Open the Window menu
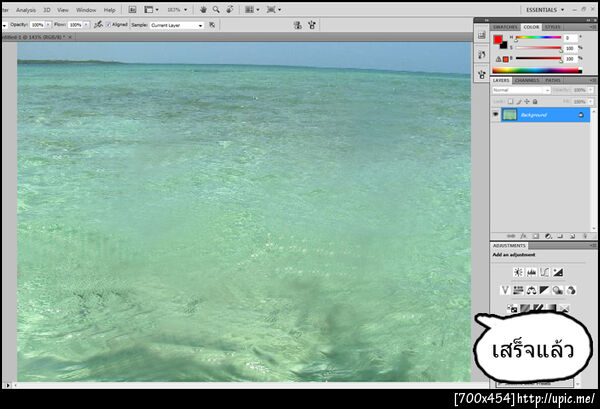The height and width of the screenshot is (409, 600). [x=86, y=10]
